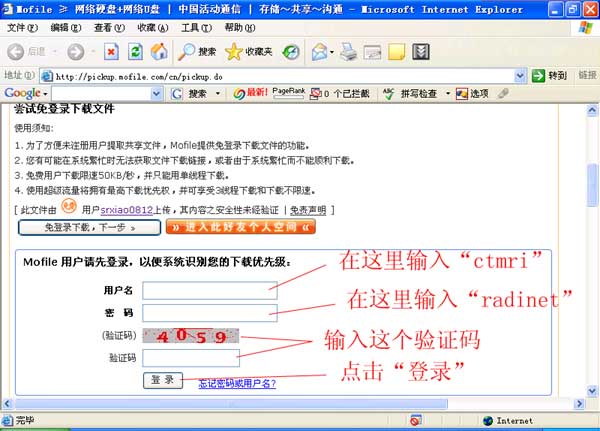600x431 pixels.
Task: Click the 密码 input field
Action: pyautogui.click(x=210, y=313)
